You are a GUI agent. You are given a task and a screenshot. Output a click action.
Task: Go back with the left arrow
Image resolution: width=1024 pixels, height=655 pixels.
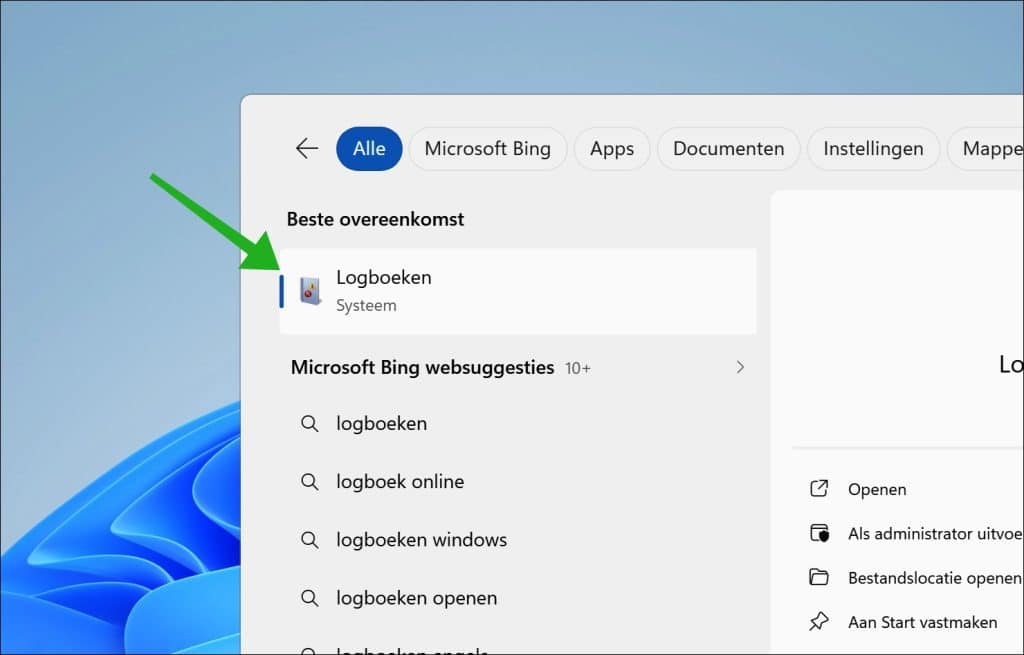tap(306, 149)
